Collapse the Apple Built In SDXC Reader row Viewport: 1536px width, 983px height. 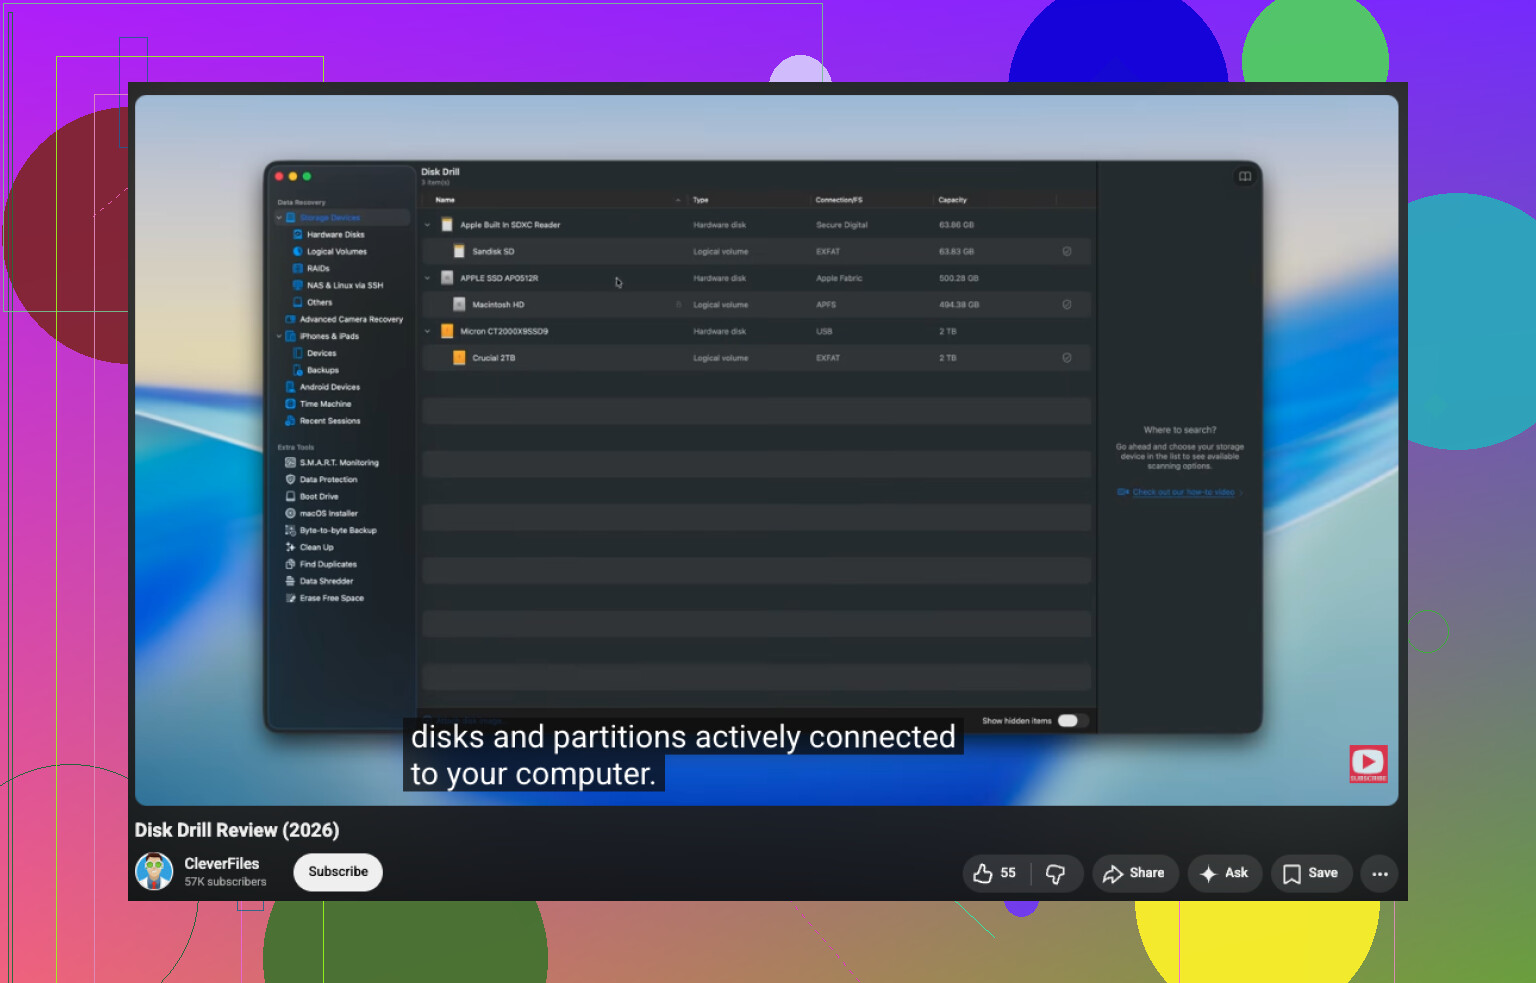[x=428, y=225]
